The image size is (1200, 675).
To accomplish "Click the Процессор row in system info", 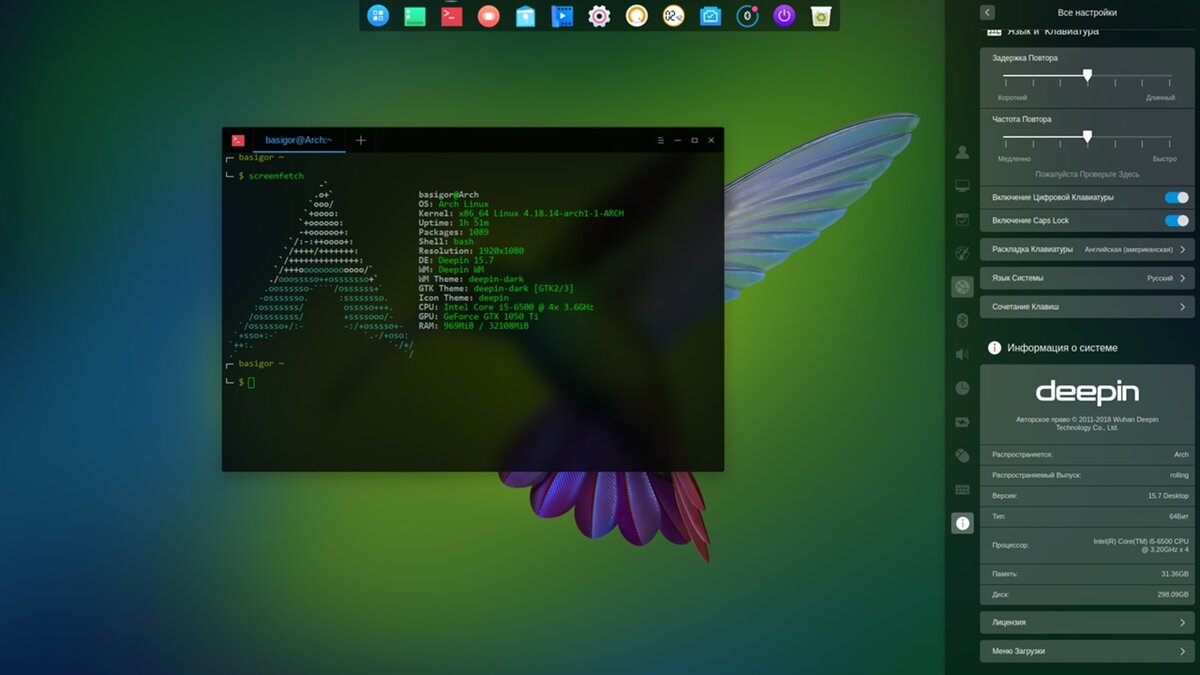I will pos(1087,545).
